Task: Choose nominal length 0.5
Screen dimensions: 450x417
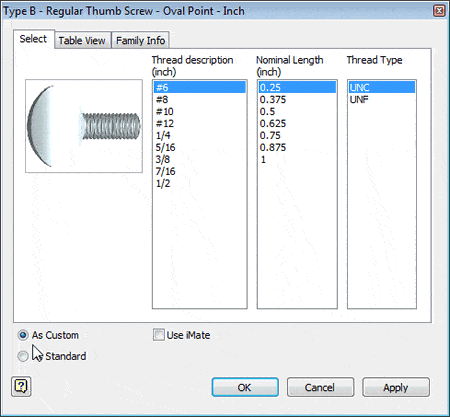Action: [x=297, y=112]
